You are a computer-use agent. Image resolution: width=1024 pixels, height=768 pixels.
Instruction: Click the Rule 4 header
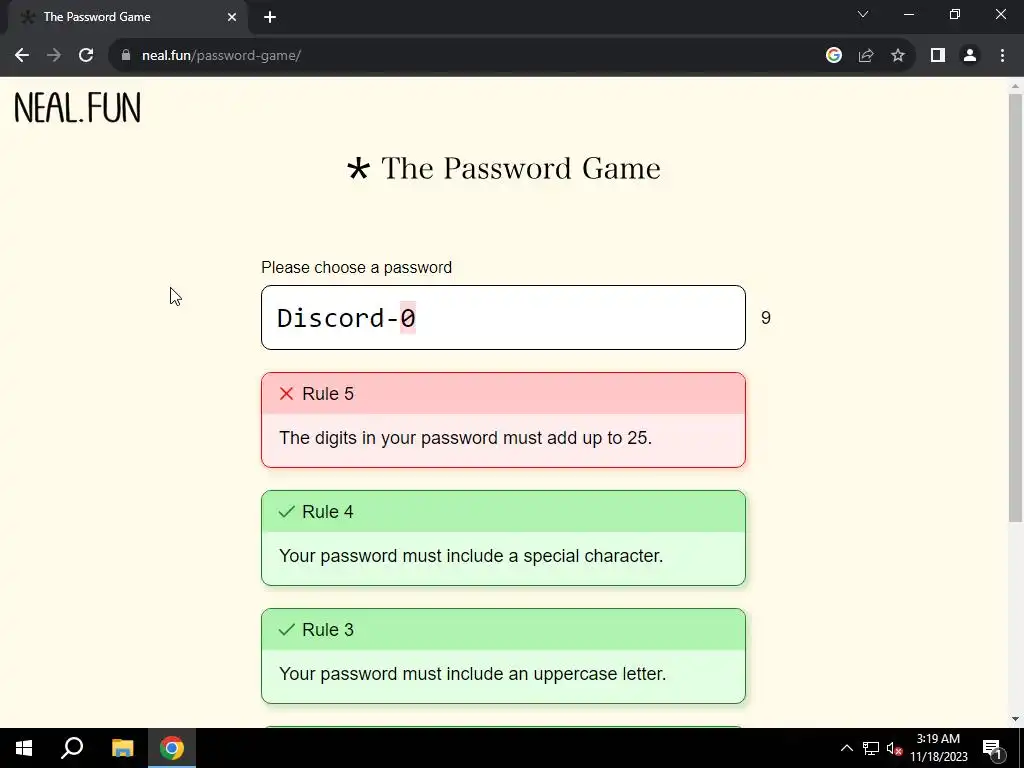[x=503, y=511]
